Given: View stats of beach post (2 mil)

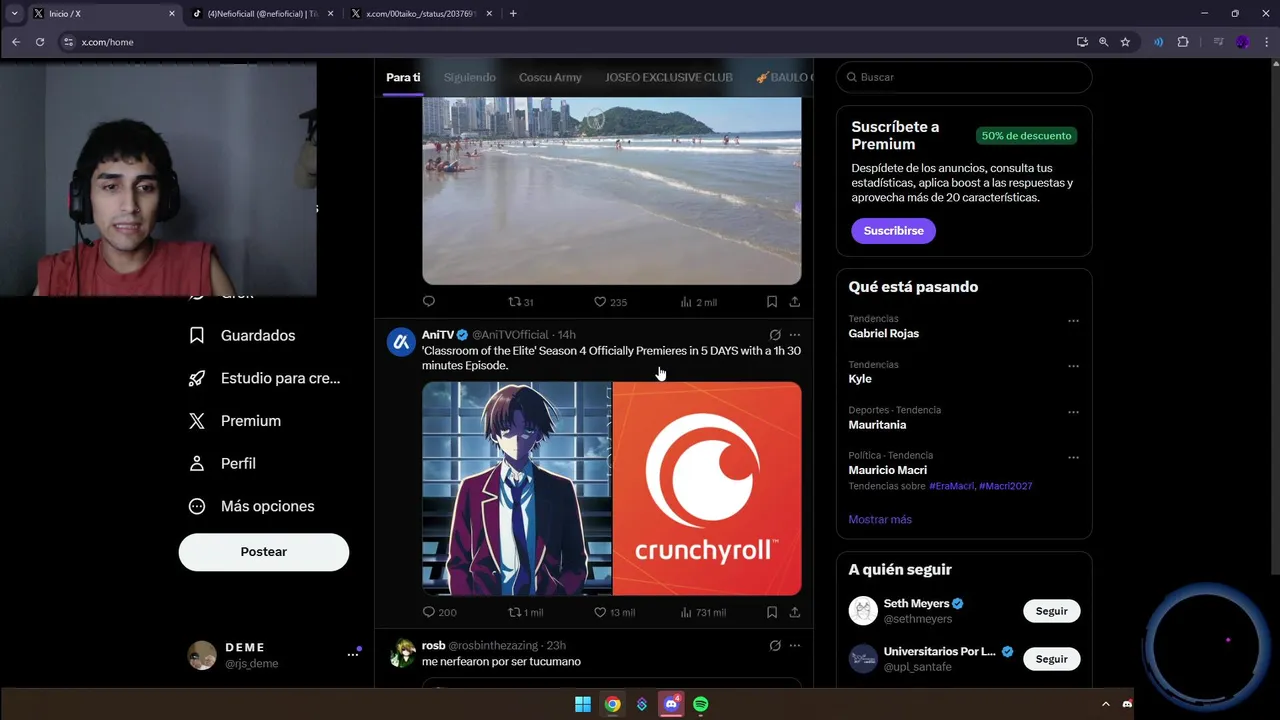Looking at the screenshot, I should tap(698, 301).
